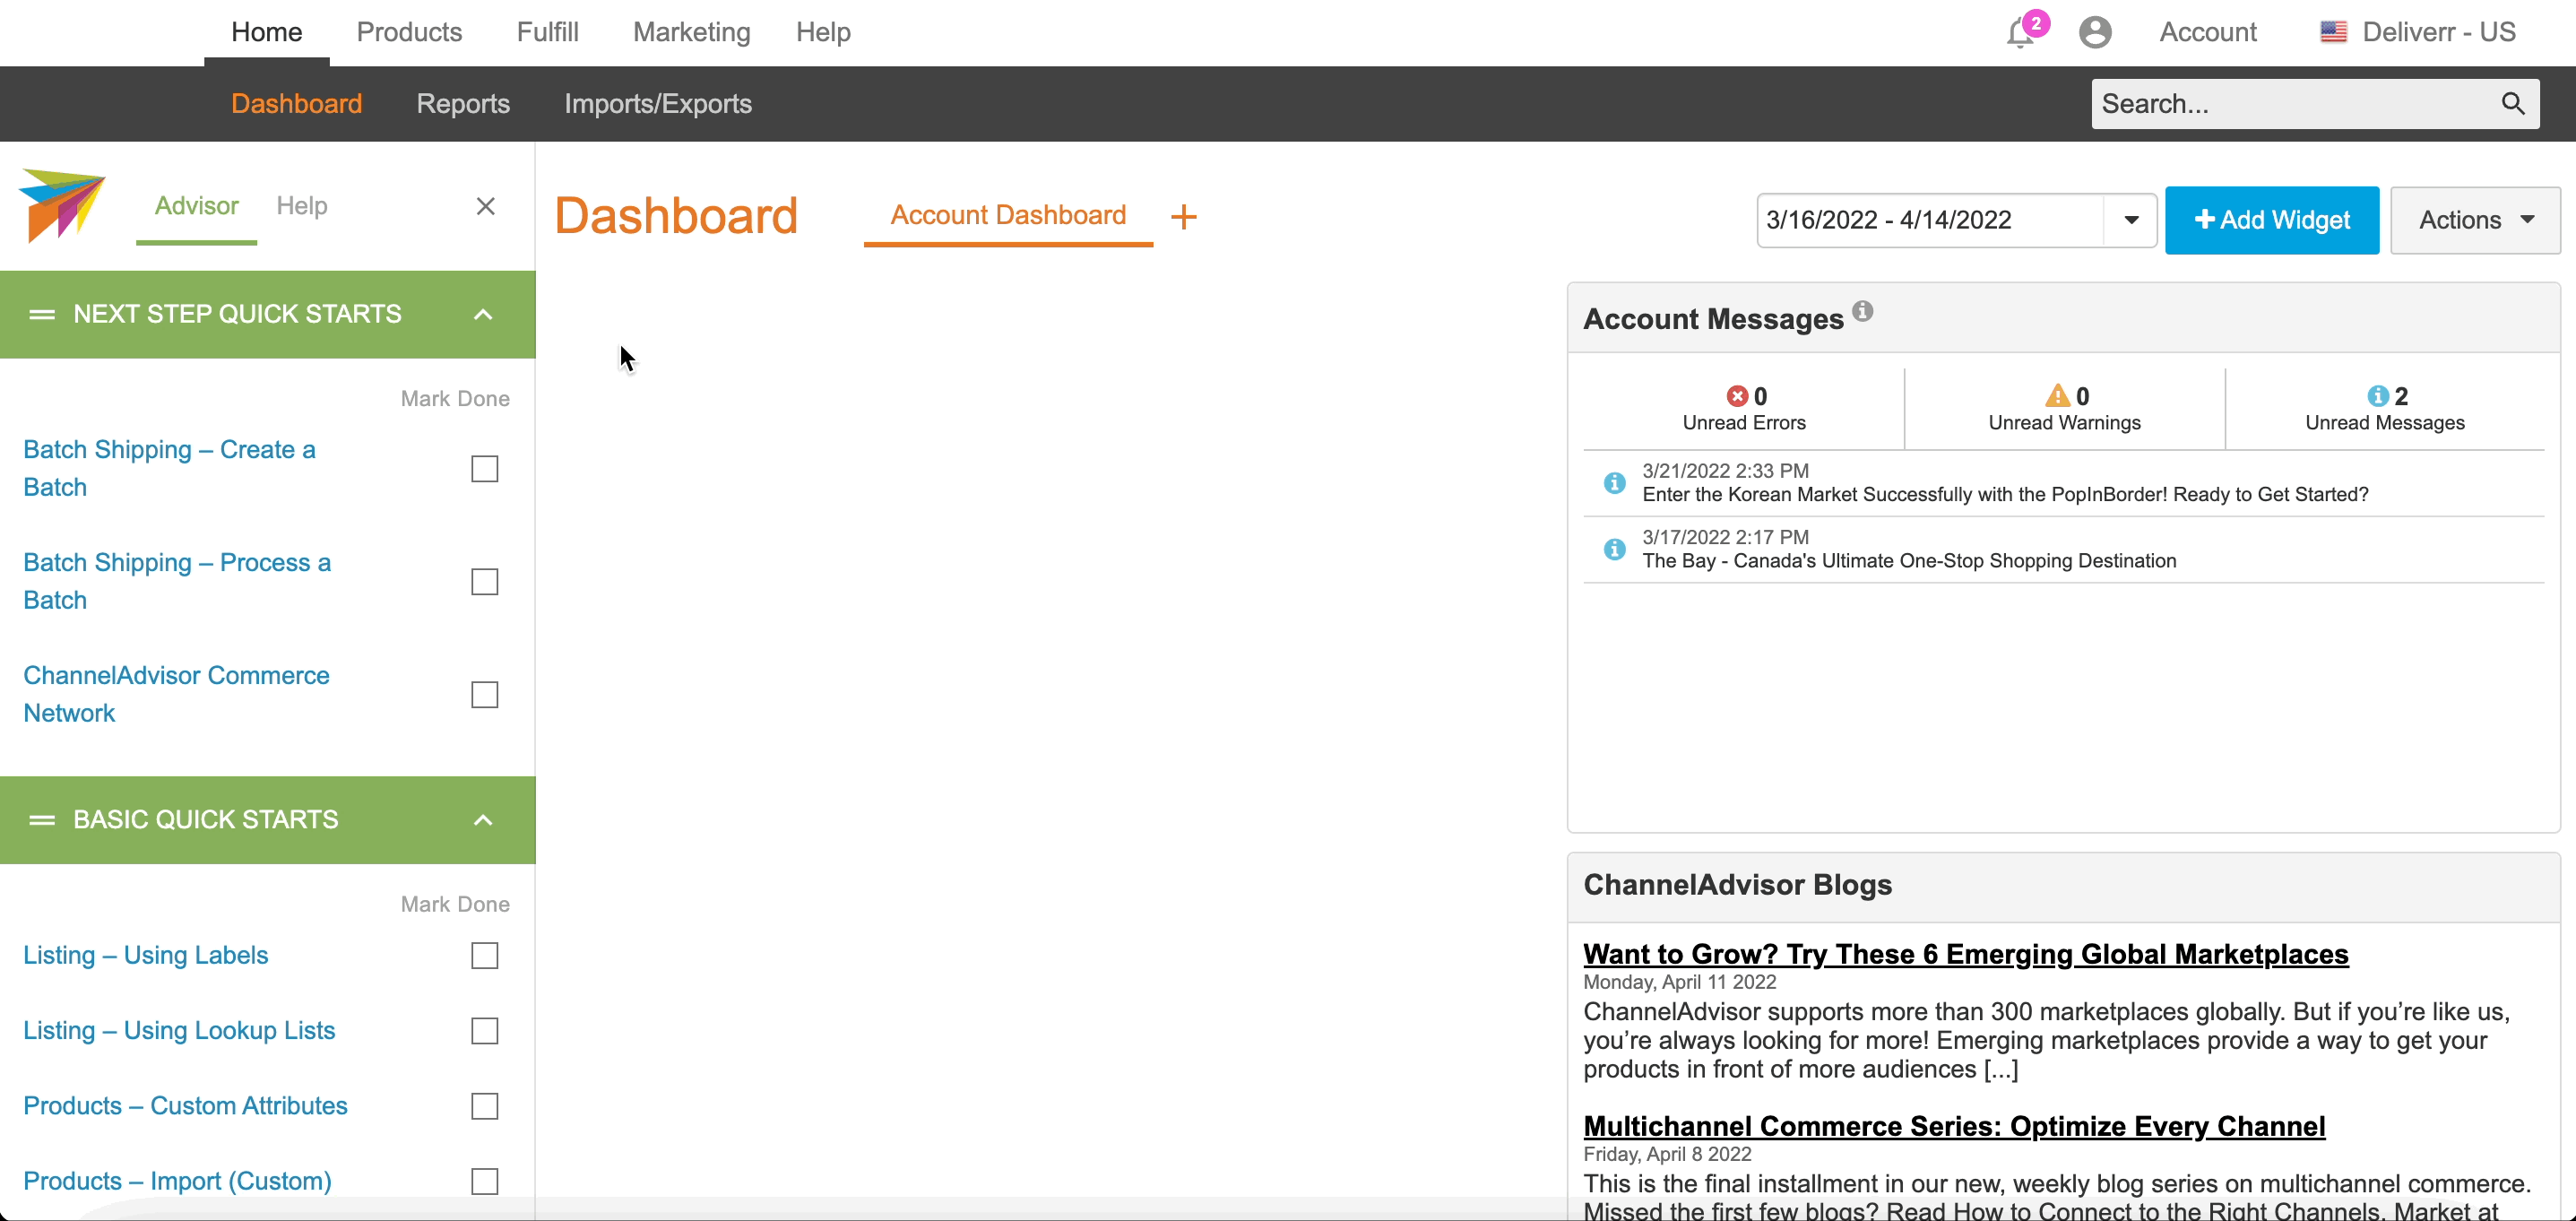Open Listing – Using Lookup Lists link

[x=179, y=1030]
